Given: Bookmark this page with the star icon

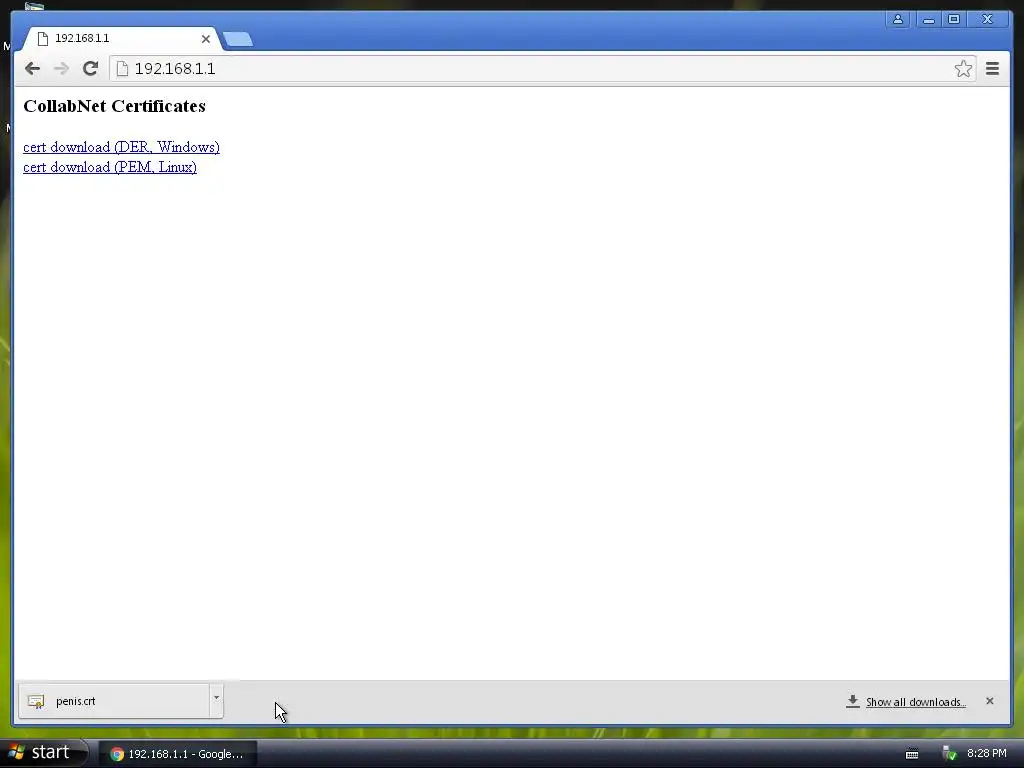Looking at the screenshot, I should pos(963,69).
